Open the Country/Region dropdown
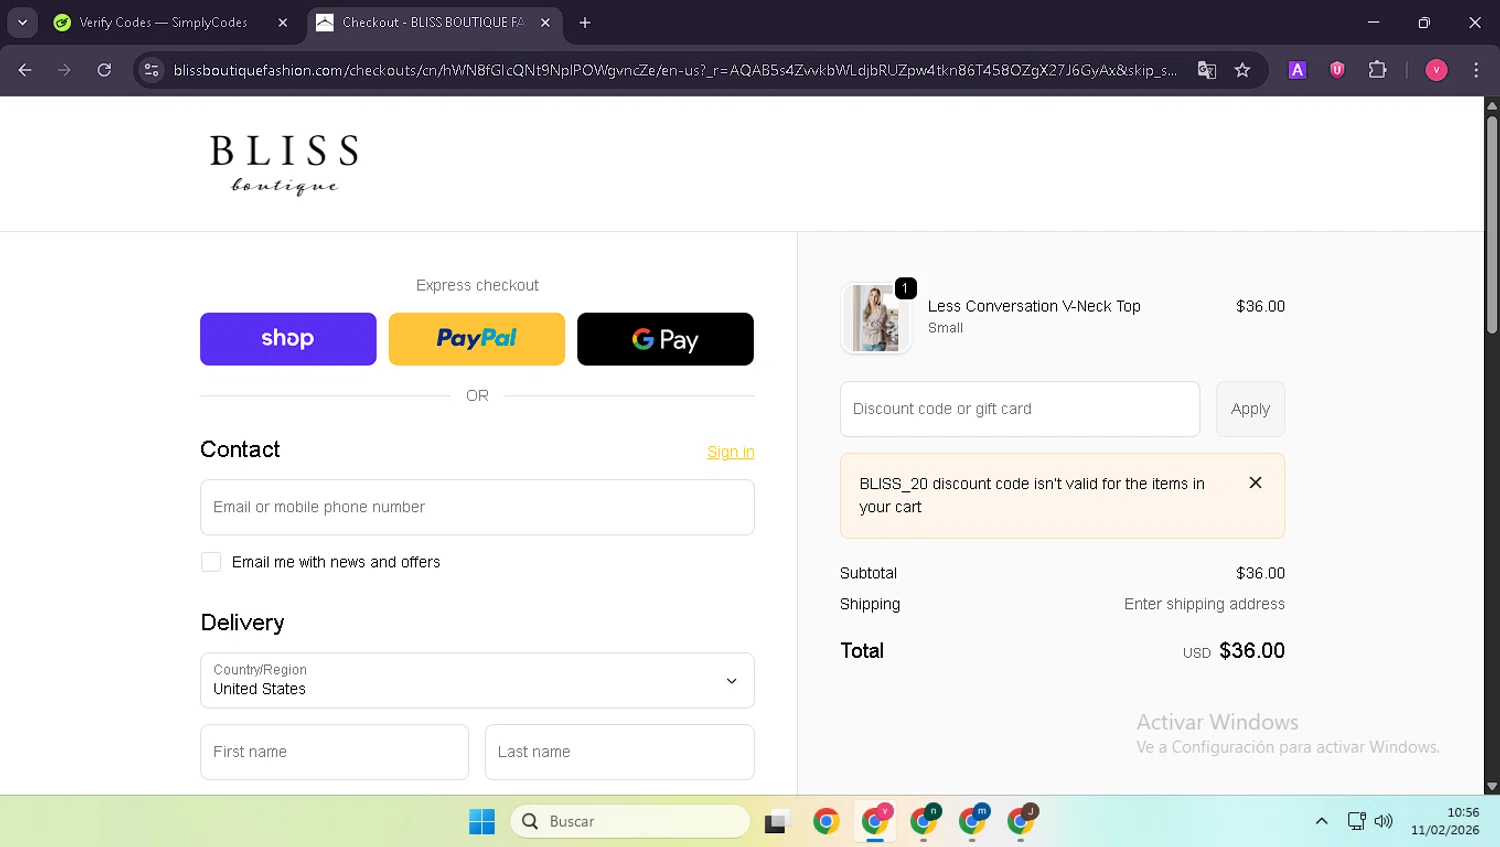The width and height of the screenshot is (1500, 847). click(477, 680)
